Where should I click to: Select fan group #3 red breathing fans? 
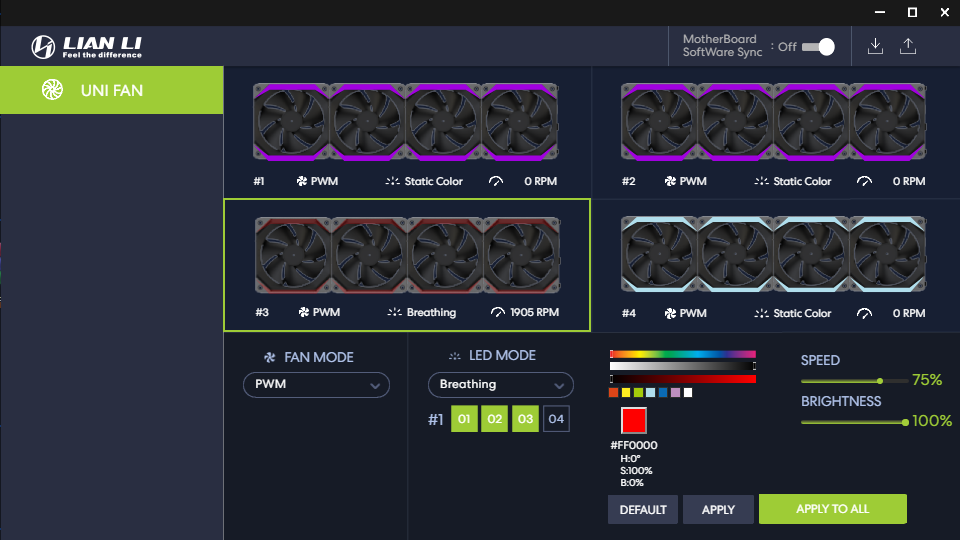[x=407, y=255]
